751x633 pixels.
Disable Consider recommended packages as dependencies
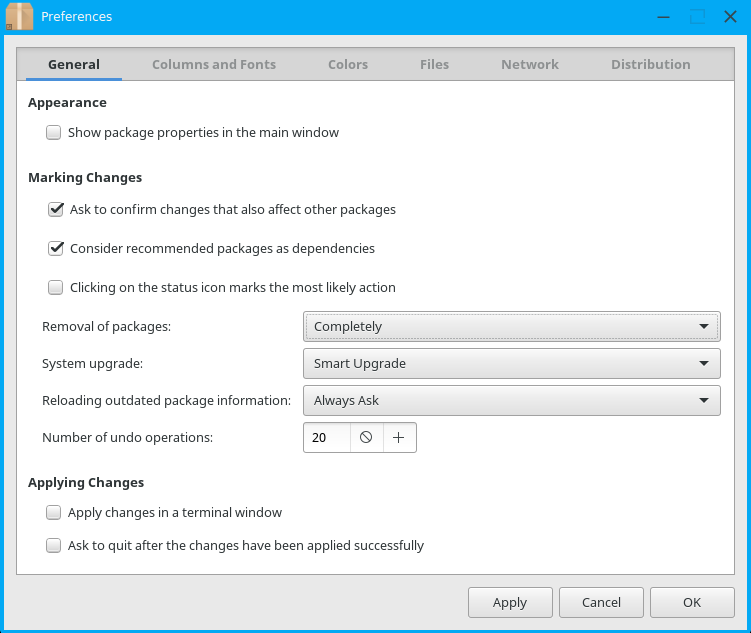[56, 248]
